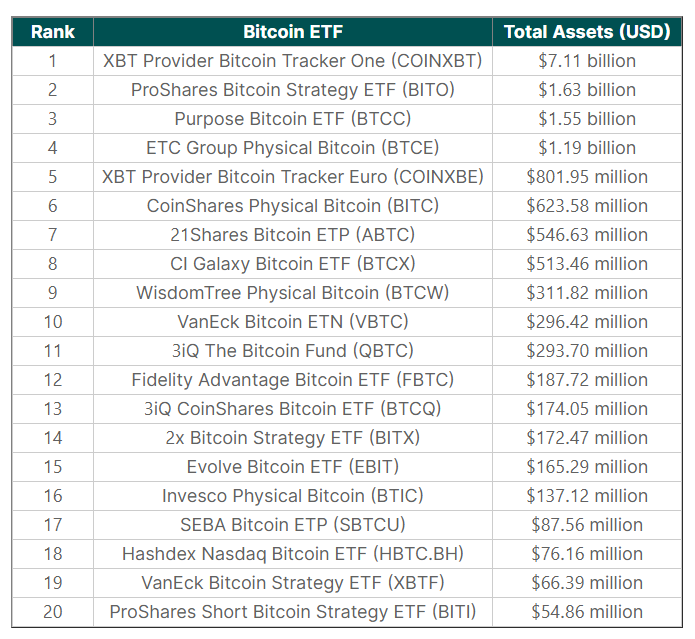This screenshot has height=639, width=695.
Task: Click the Bitcoin ETF column header
Action: coord(292,31)
